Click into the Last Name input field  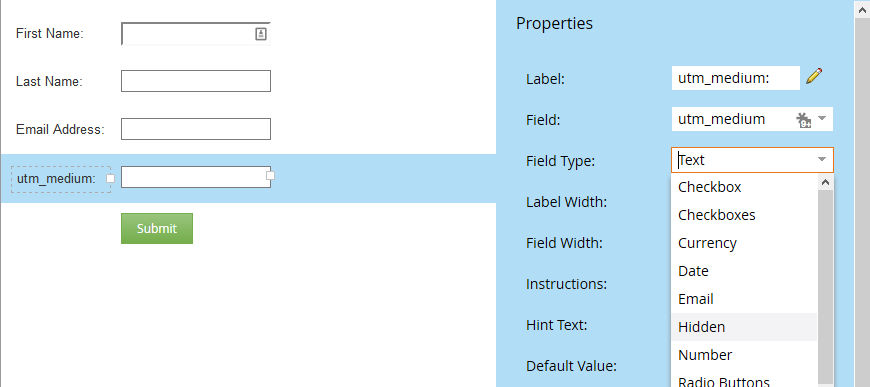click(196, 81)
